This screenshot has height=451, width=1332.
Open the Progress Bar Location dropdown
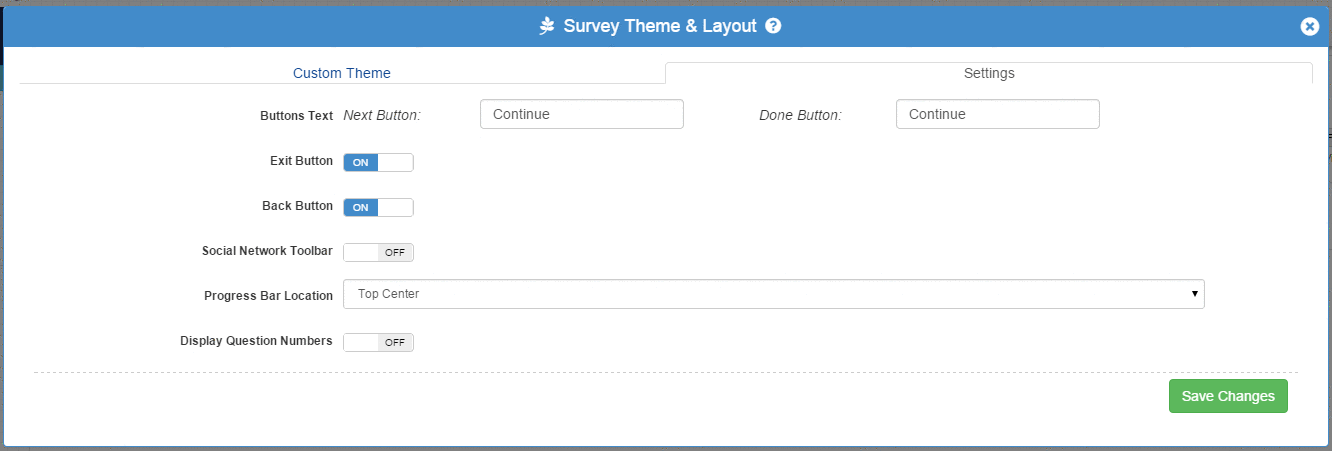(x=774, y=294)
